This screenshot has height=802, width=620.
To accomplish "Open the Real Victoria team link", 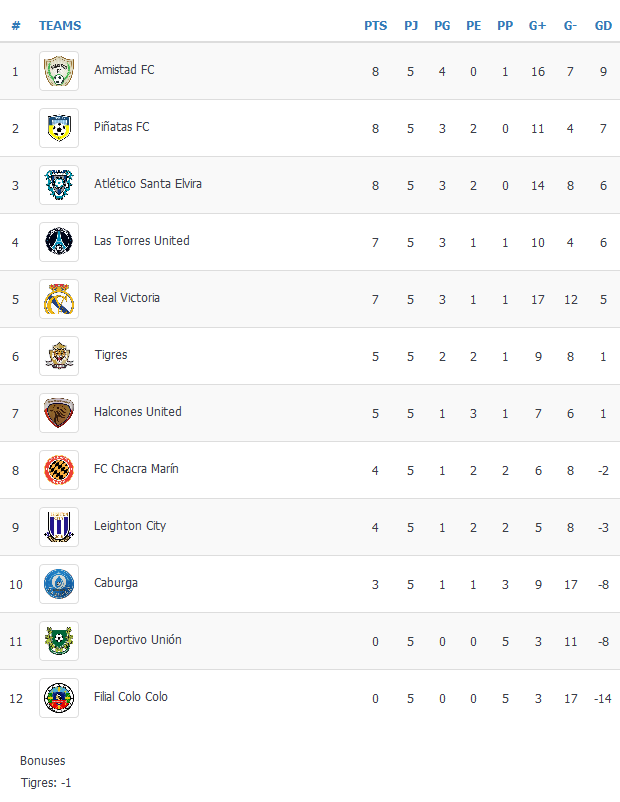I will point(127,298).
